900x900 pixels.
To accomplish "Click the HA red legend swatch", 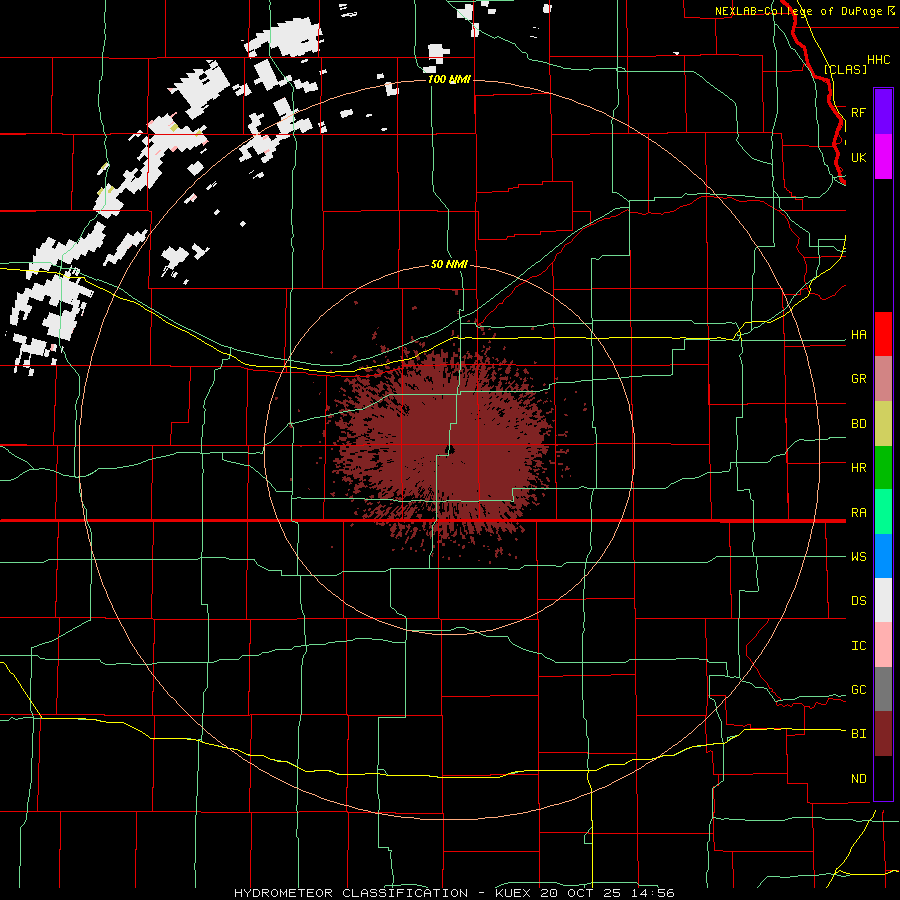I will tap(883, 334).
